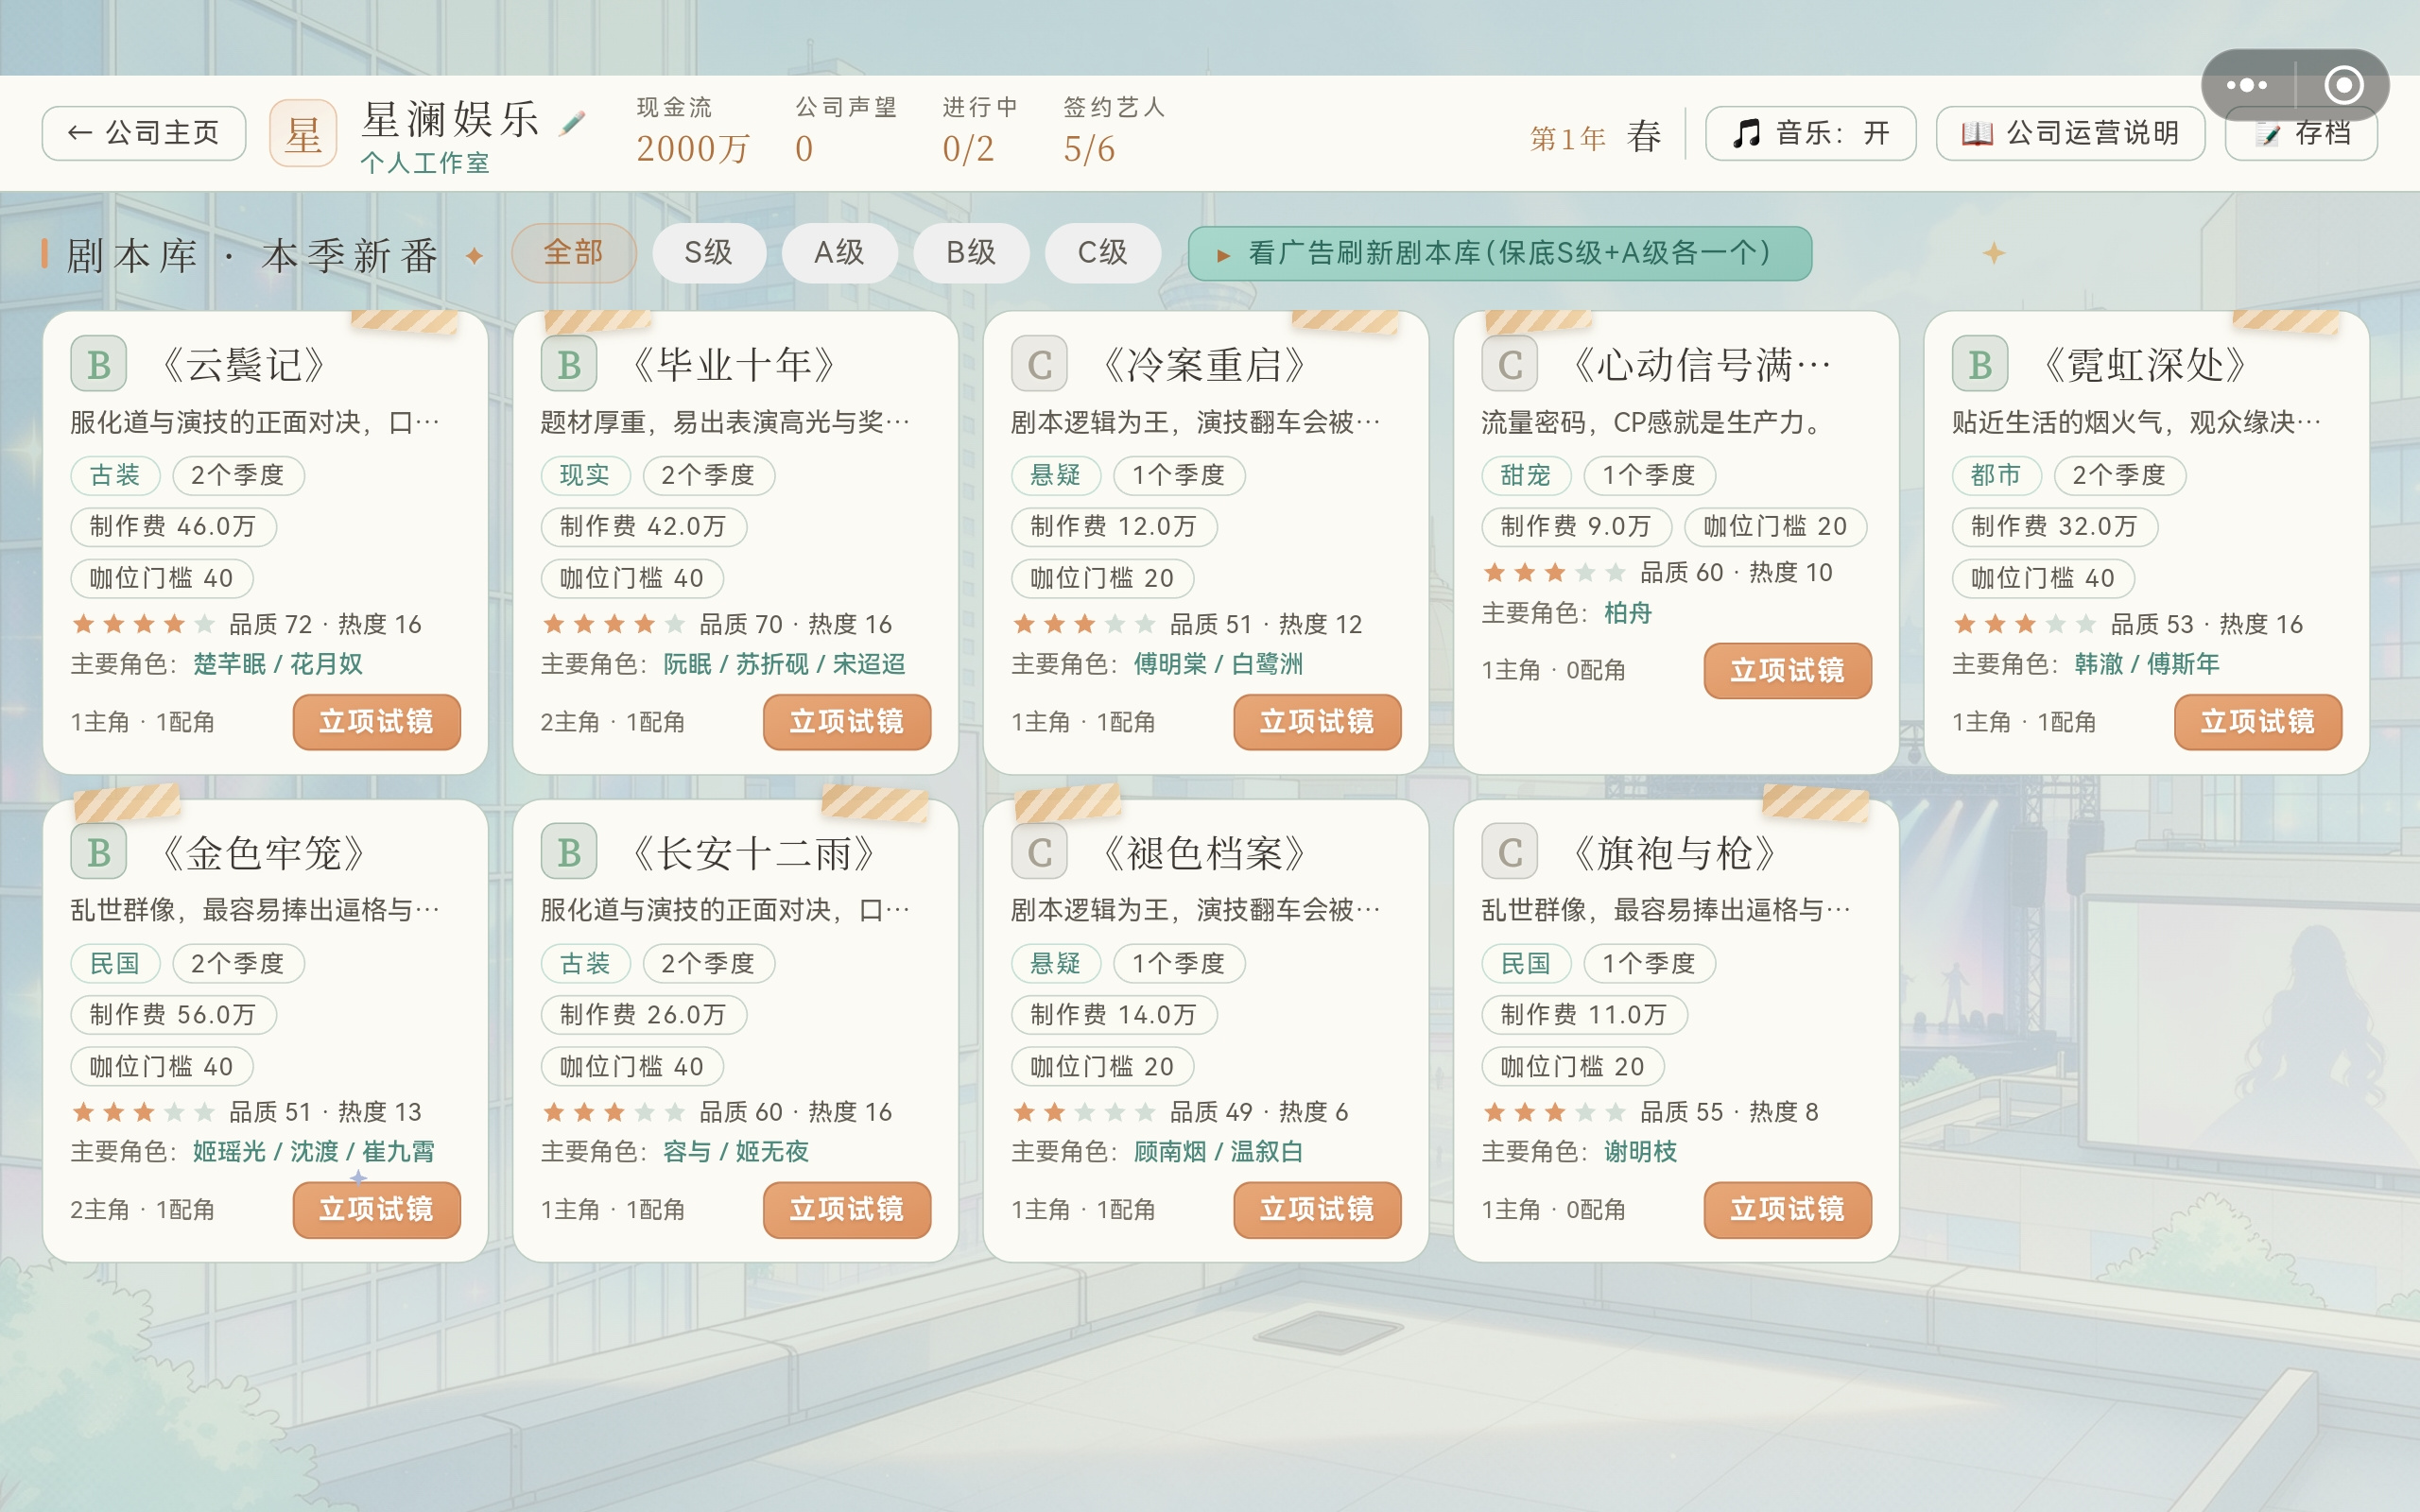Image resolution: width=2420 pixels, height=1512 pixels.
Task: Start 立项试镜 for 毕业十年
Action: point(847,722)
